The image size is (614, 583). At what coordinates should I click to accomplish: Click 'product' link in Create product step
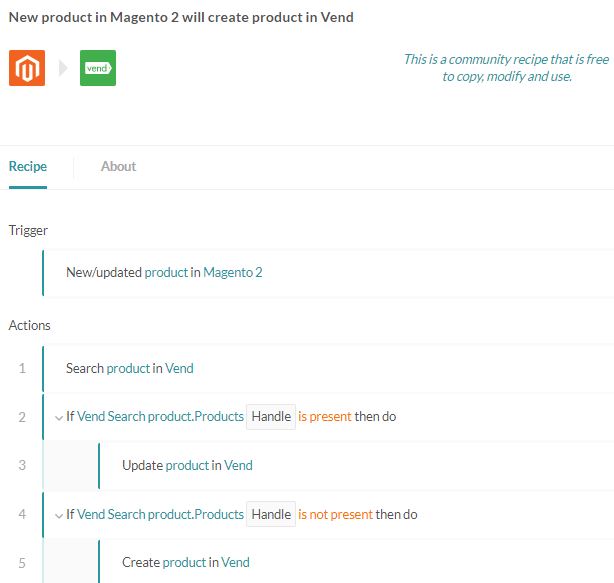click(184, 562)
